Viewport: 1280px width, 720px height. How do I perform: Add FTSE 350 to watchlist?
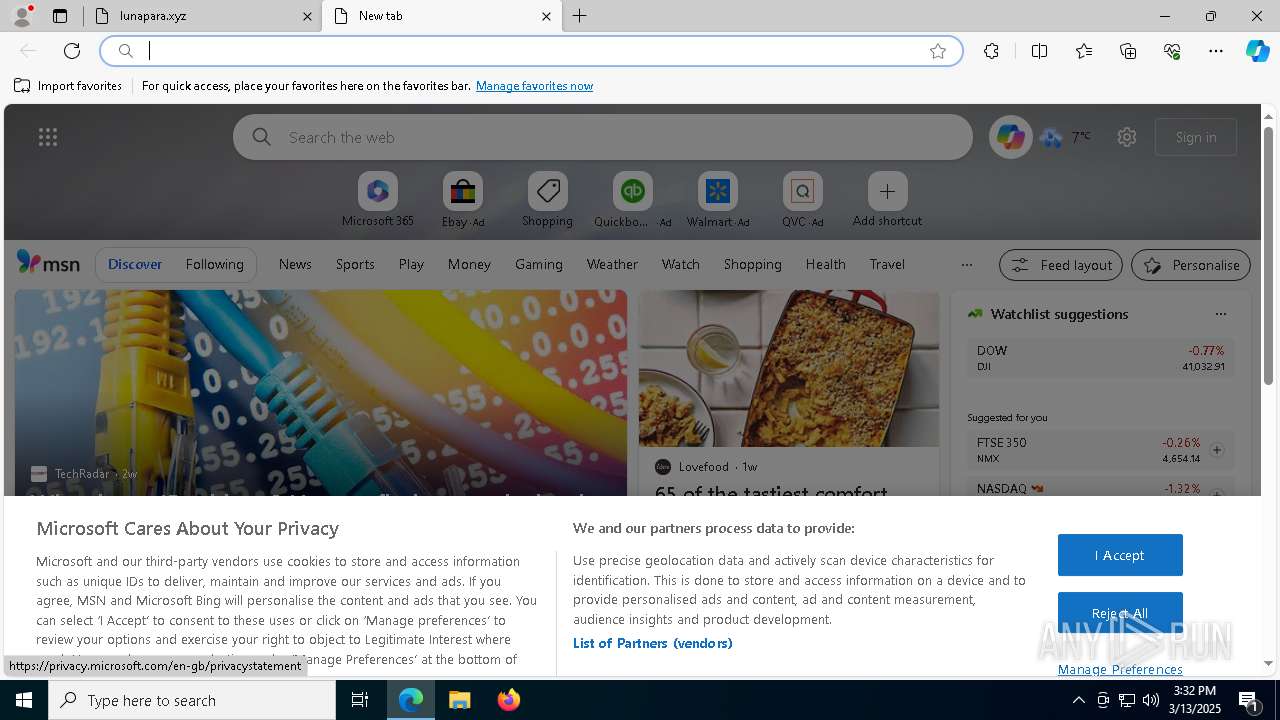[x=1216, y=450]
